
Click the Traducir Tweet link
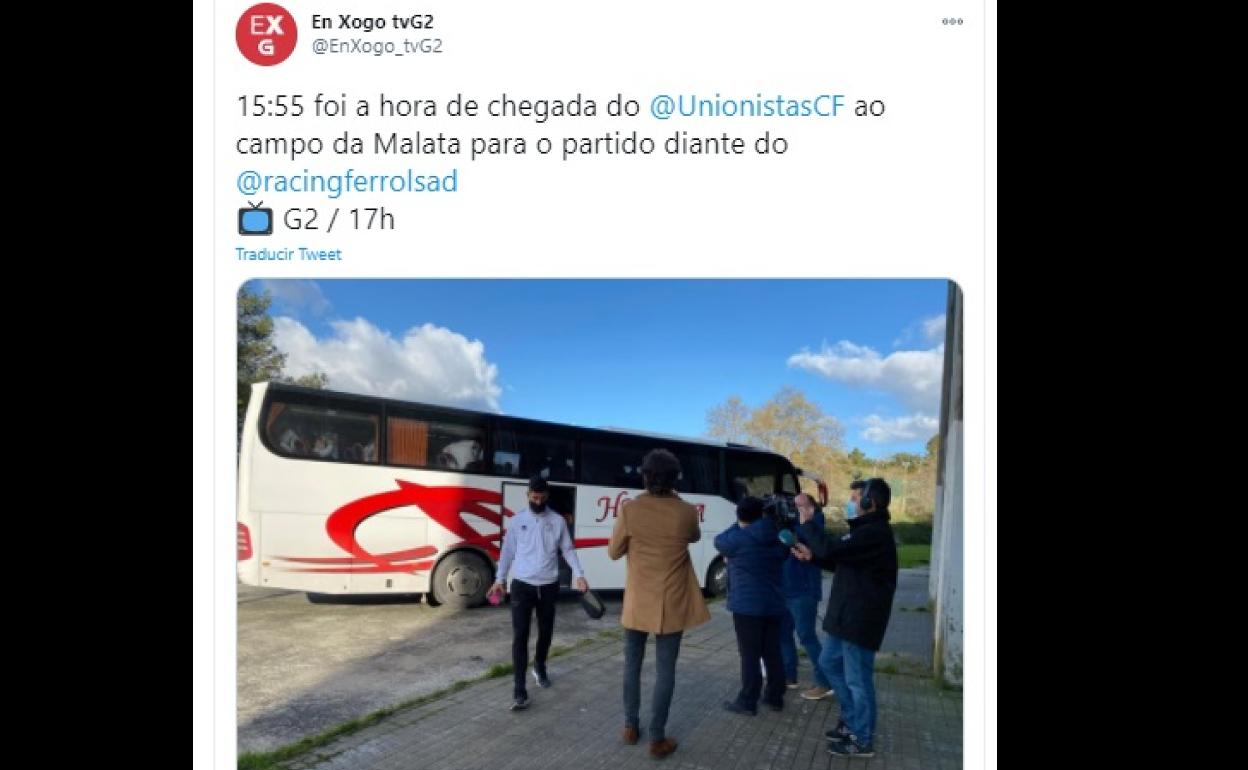(x=288, y=254)
